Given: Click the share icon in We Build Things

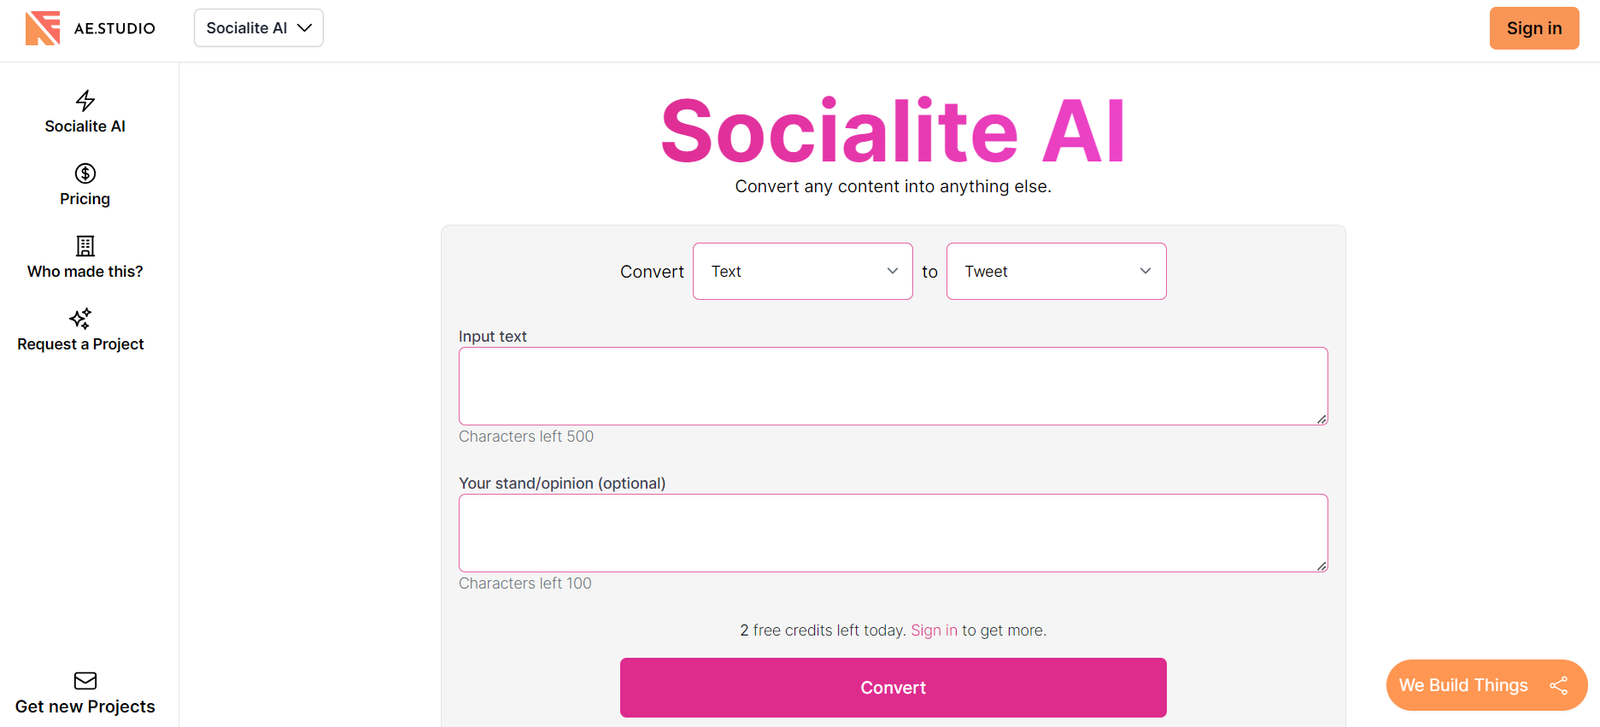Looking at the screenshot, I should pos(1558,685).
